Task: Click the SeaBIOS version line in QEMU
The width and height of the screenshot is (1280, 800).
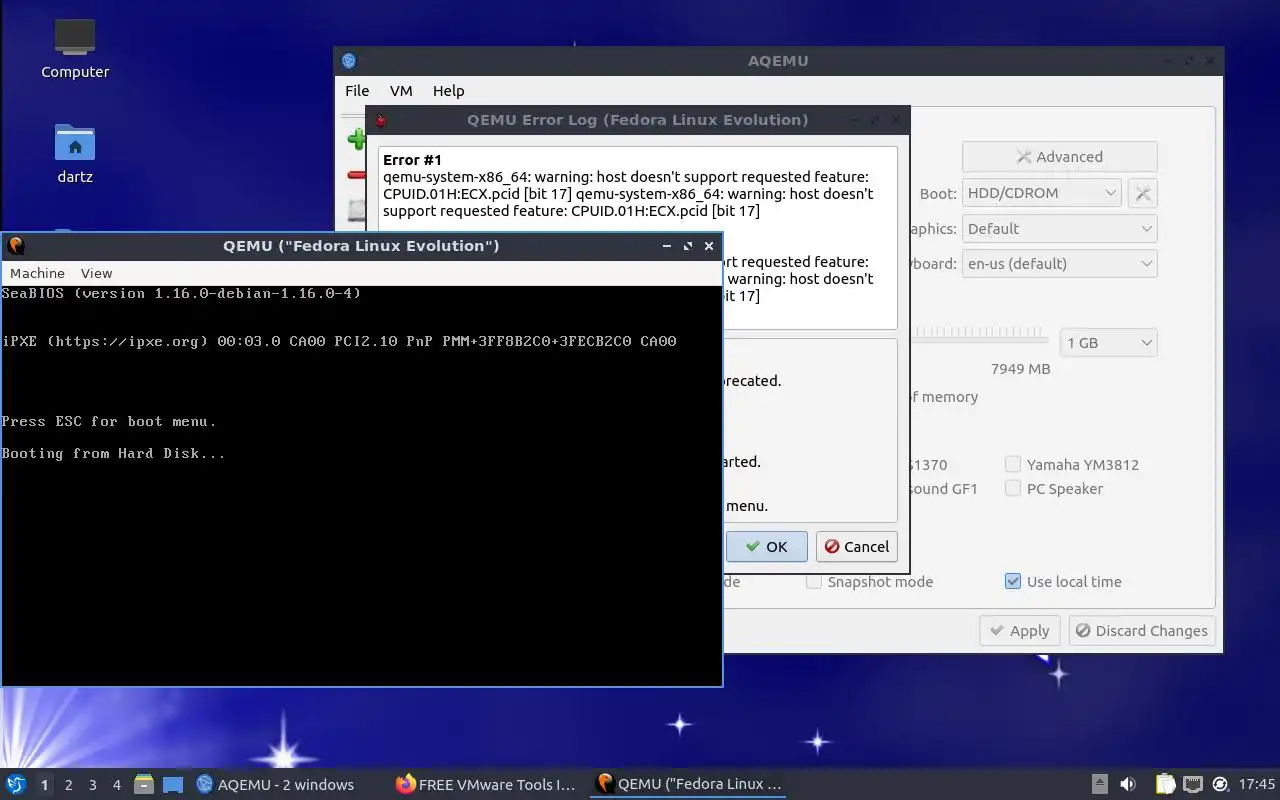Action: click(x=181, y=293)
